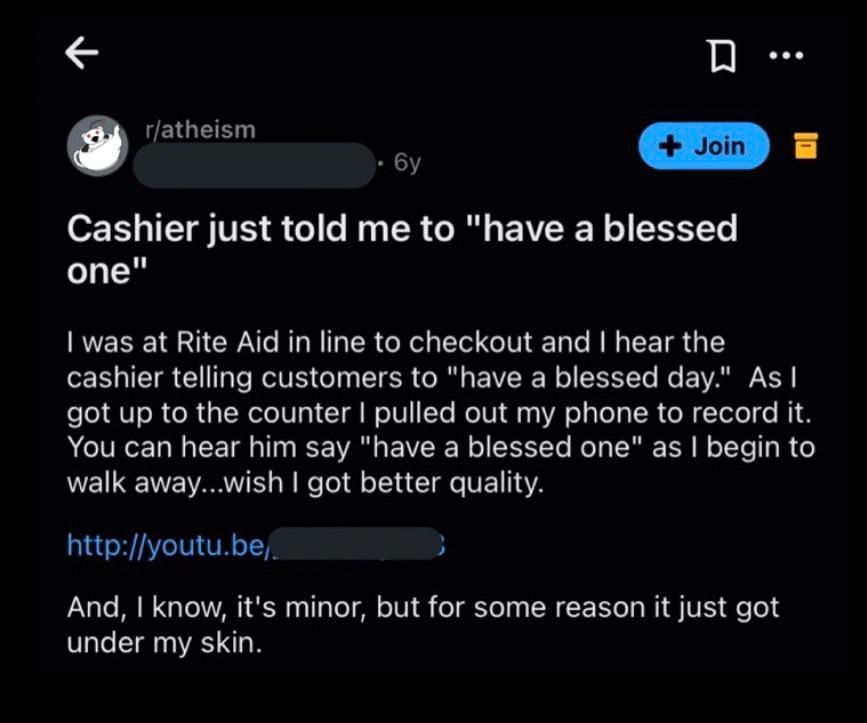Screen dimensions: 867x723
Task: Open the redacted poster username
Action: [x=254, y=165]
